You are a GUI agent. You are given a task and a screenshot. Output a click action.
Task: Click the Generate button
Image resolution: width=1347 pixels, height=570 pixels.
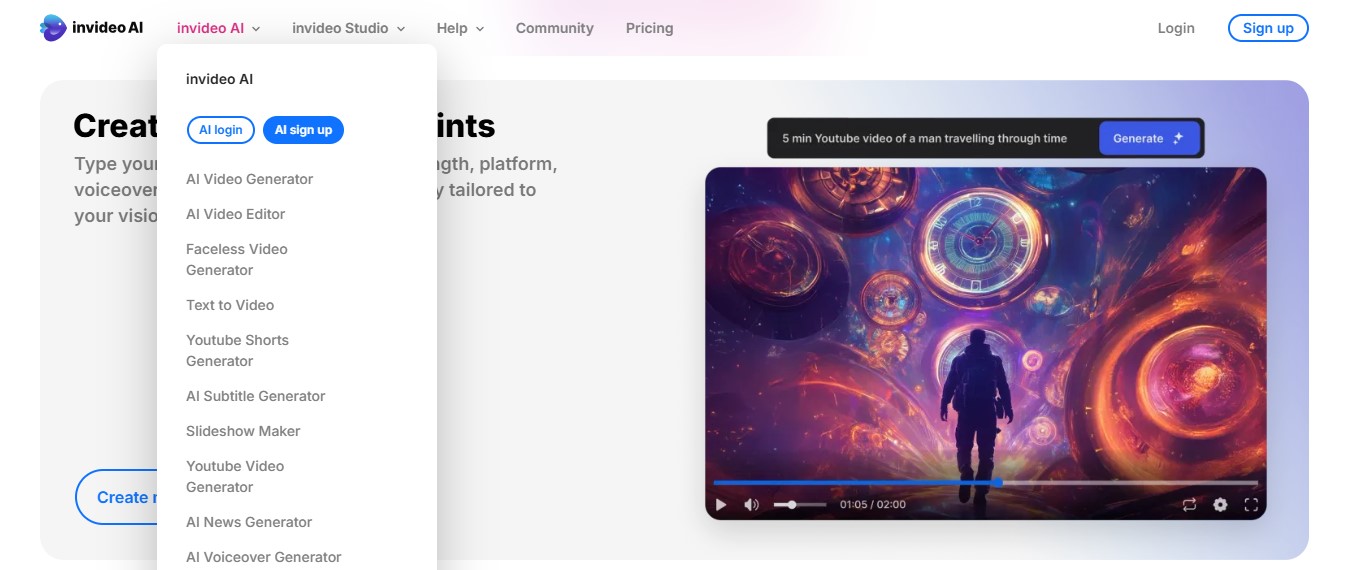pos(1149,138)
